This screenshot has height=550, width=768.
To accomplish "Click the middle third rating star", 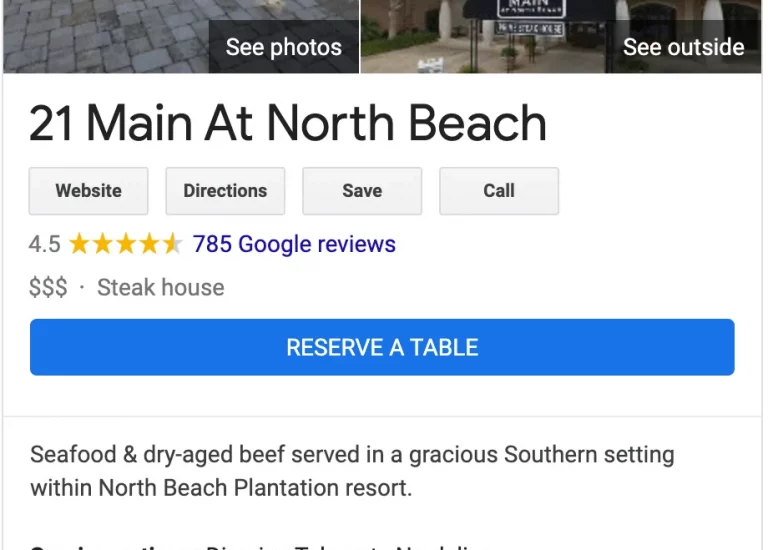I will tap(125, 244).
